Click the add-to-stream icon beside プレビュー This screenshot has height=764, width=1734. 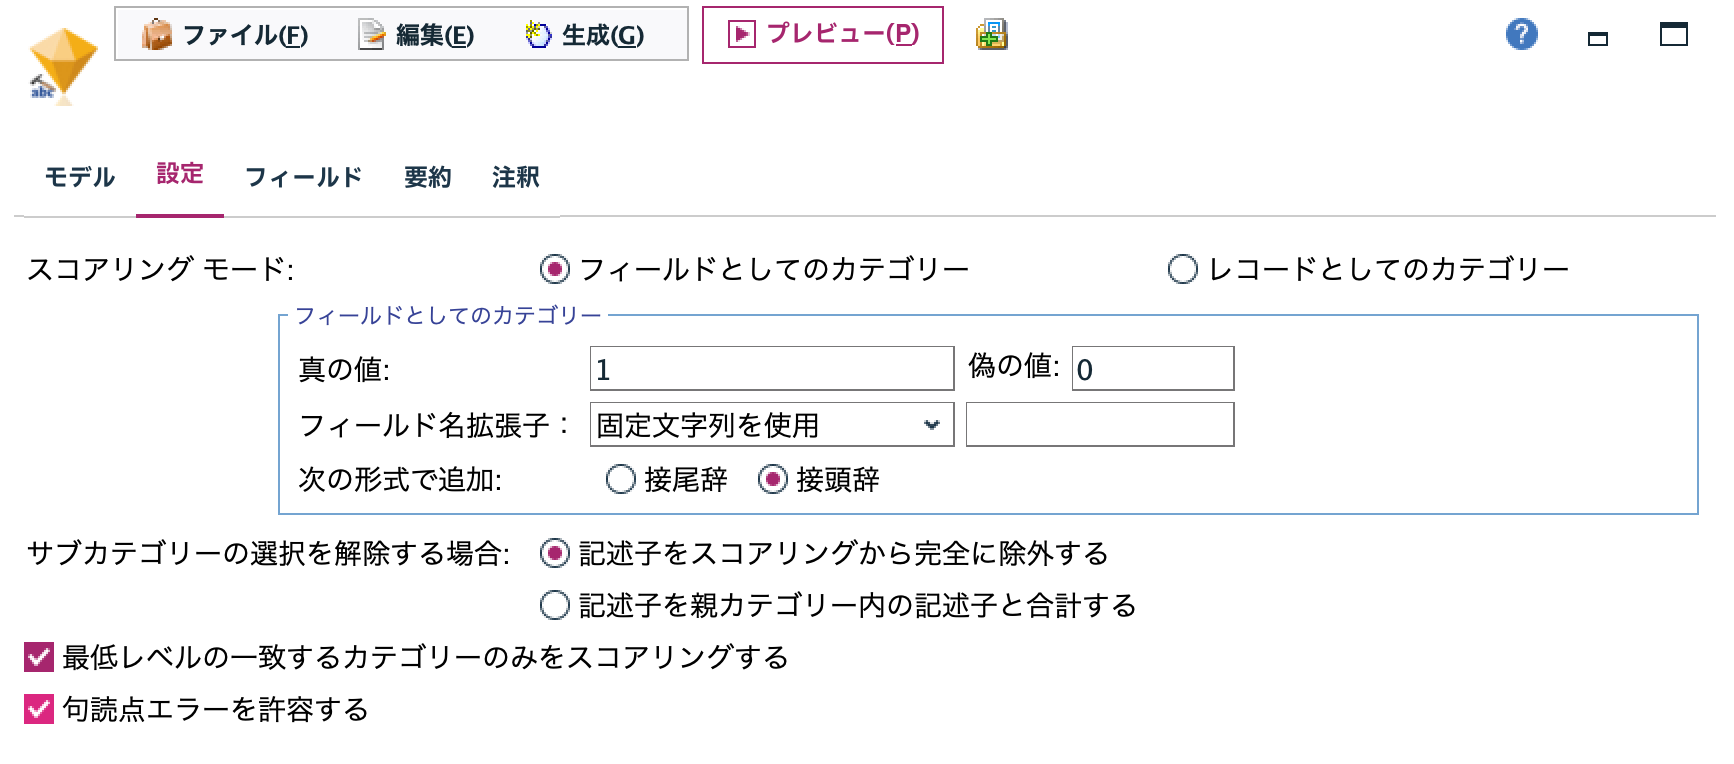point(988,36)
